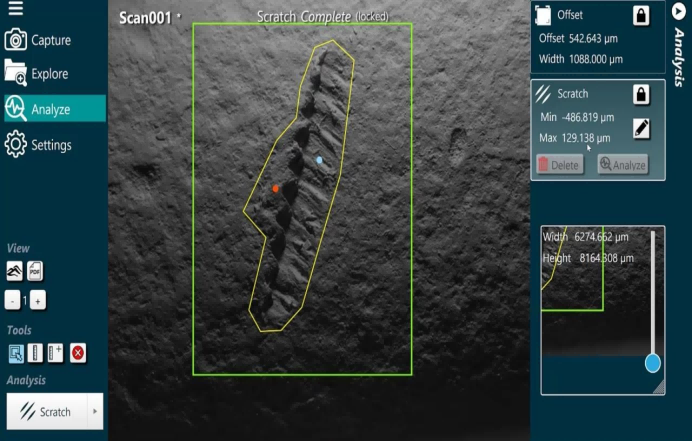The width and height of the screenshot is (693, 441).
Task: Delete the Scratch analysis
Action: click(x=560, y=165)
